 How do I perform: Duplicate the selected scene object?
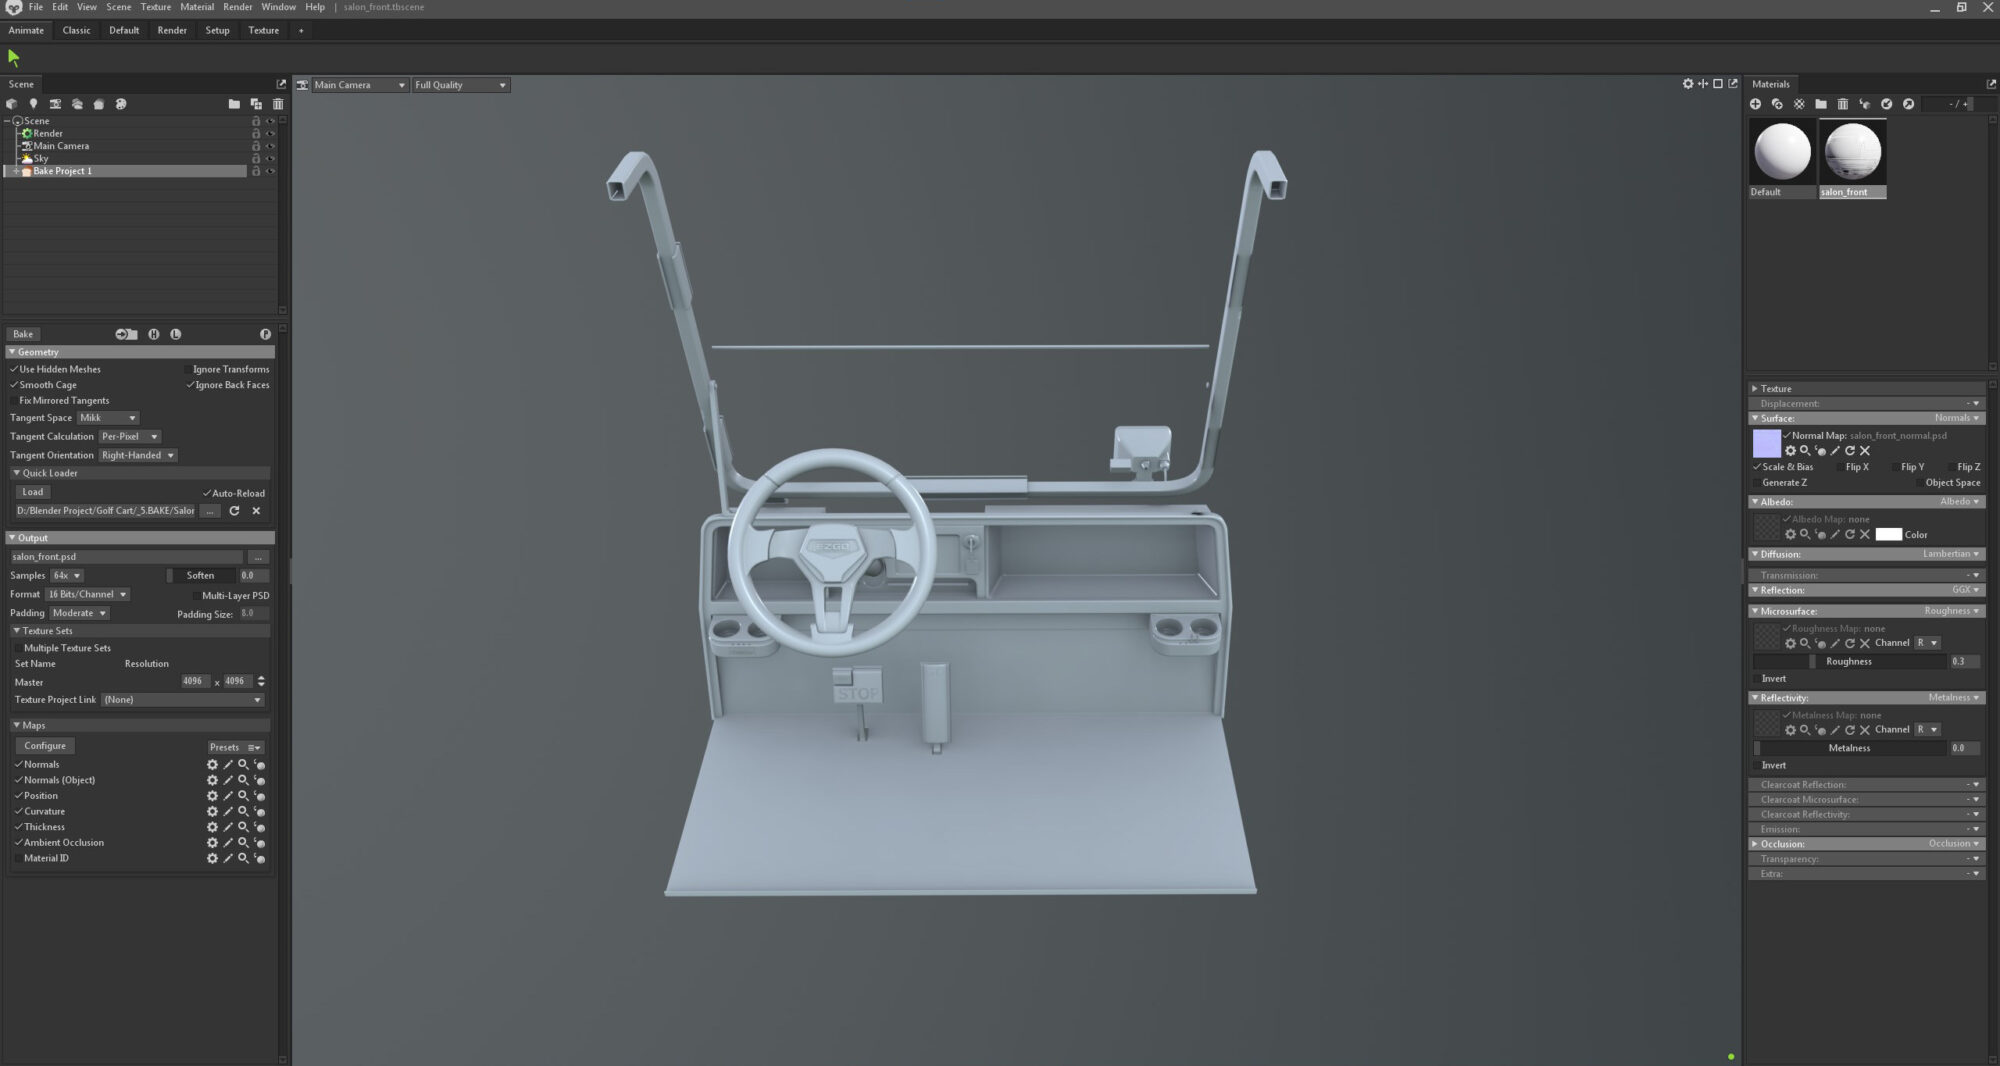(256, 104)
